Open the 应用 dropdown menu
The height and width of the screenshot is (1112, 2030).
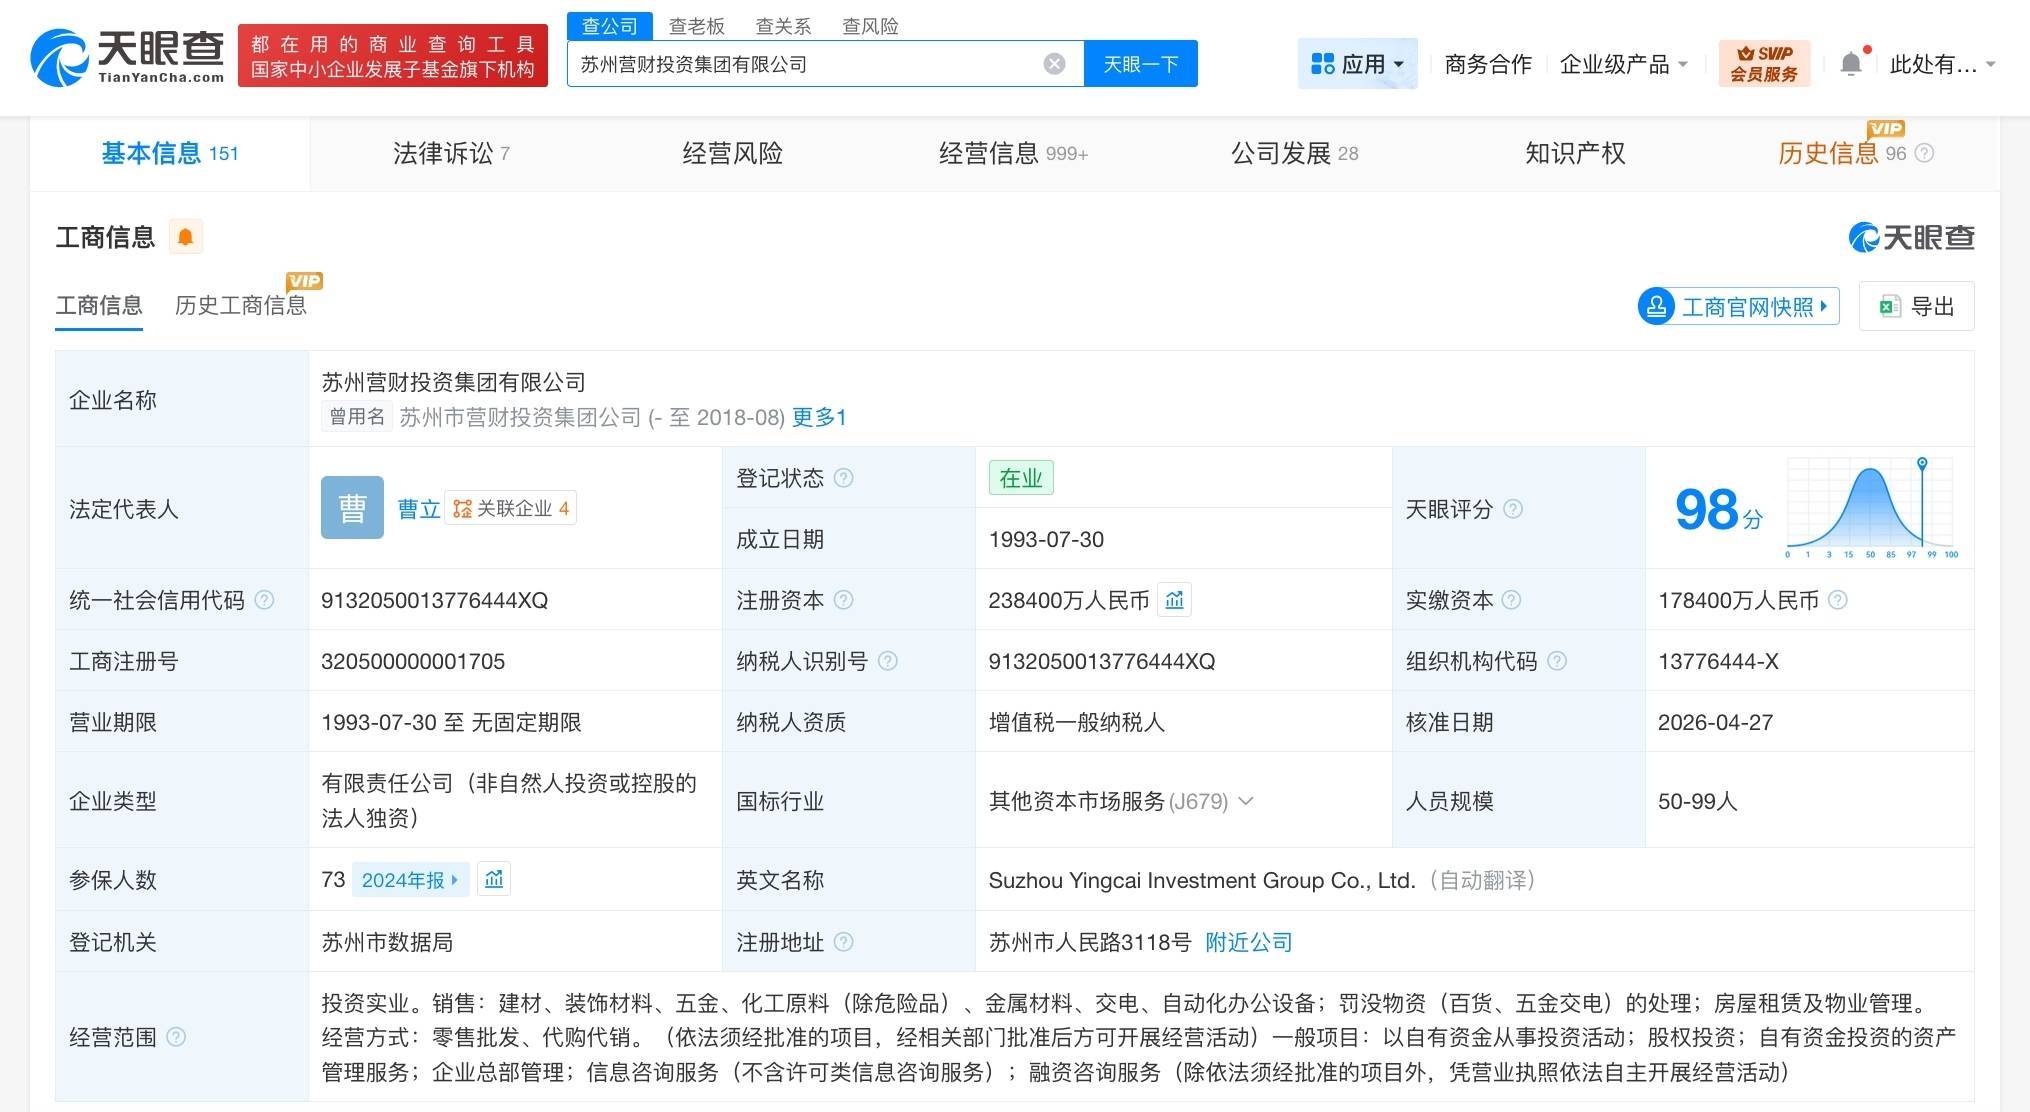point(1357,64)
